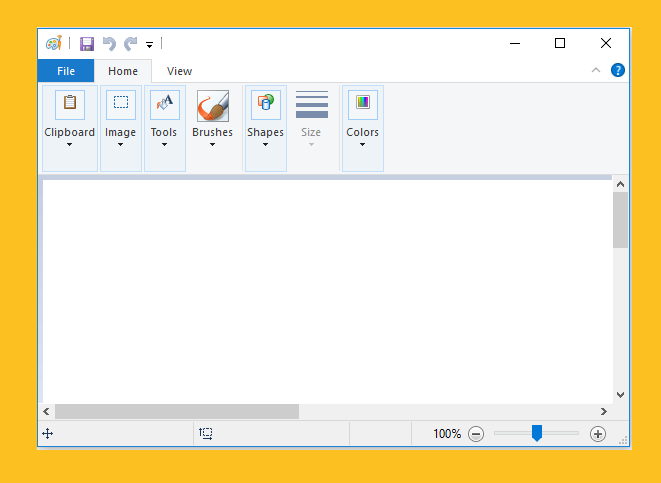Collapse the ribbon with the chevron
Image resolution: width=661 pixels, height=483 pixels.
pos(596,70)
